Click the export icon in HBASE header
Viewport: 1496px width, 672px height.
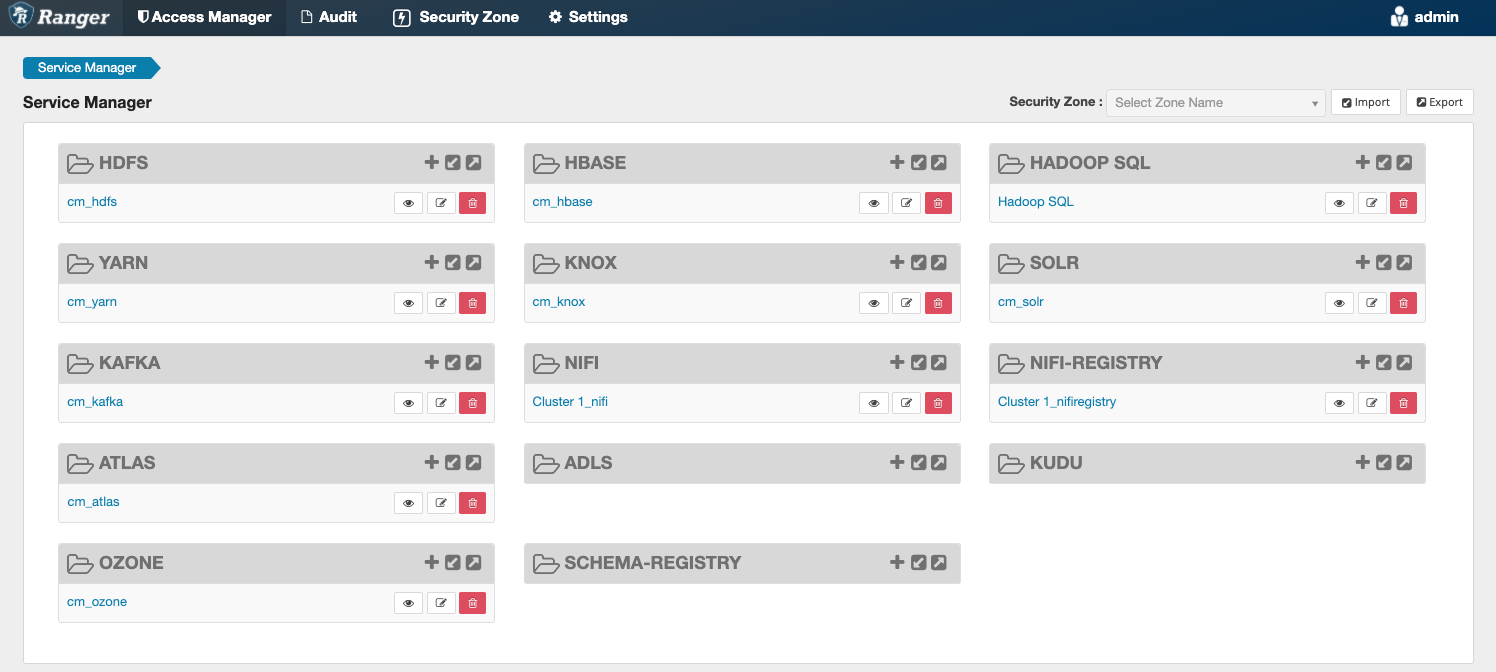[939, 162]
